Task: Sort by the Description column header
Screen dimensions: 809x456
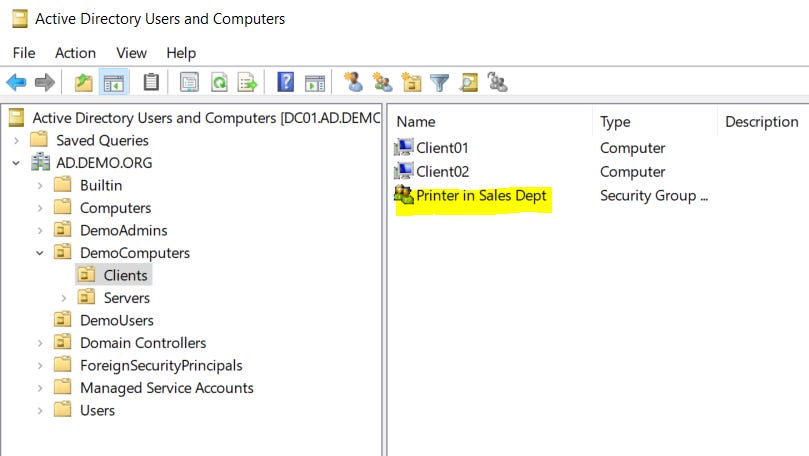Action: coord(763,122)
